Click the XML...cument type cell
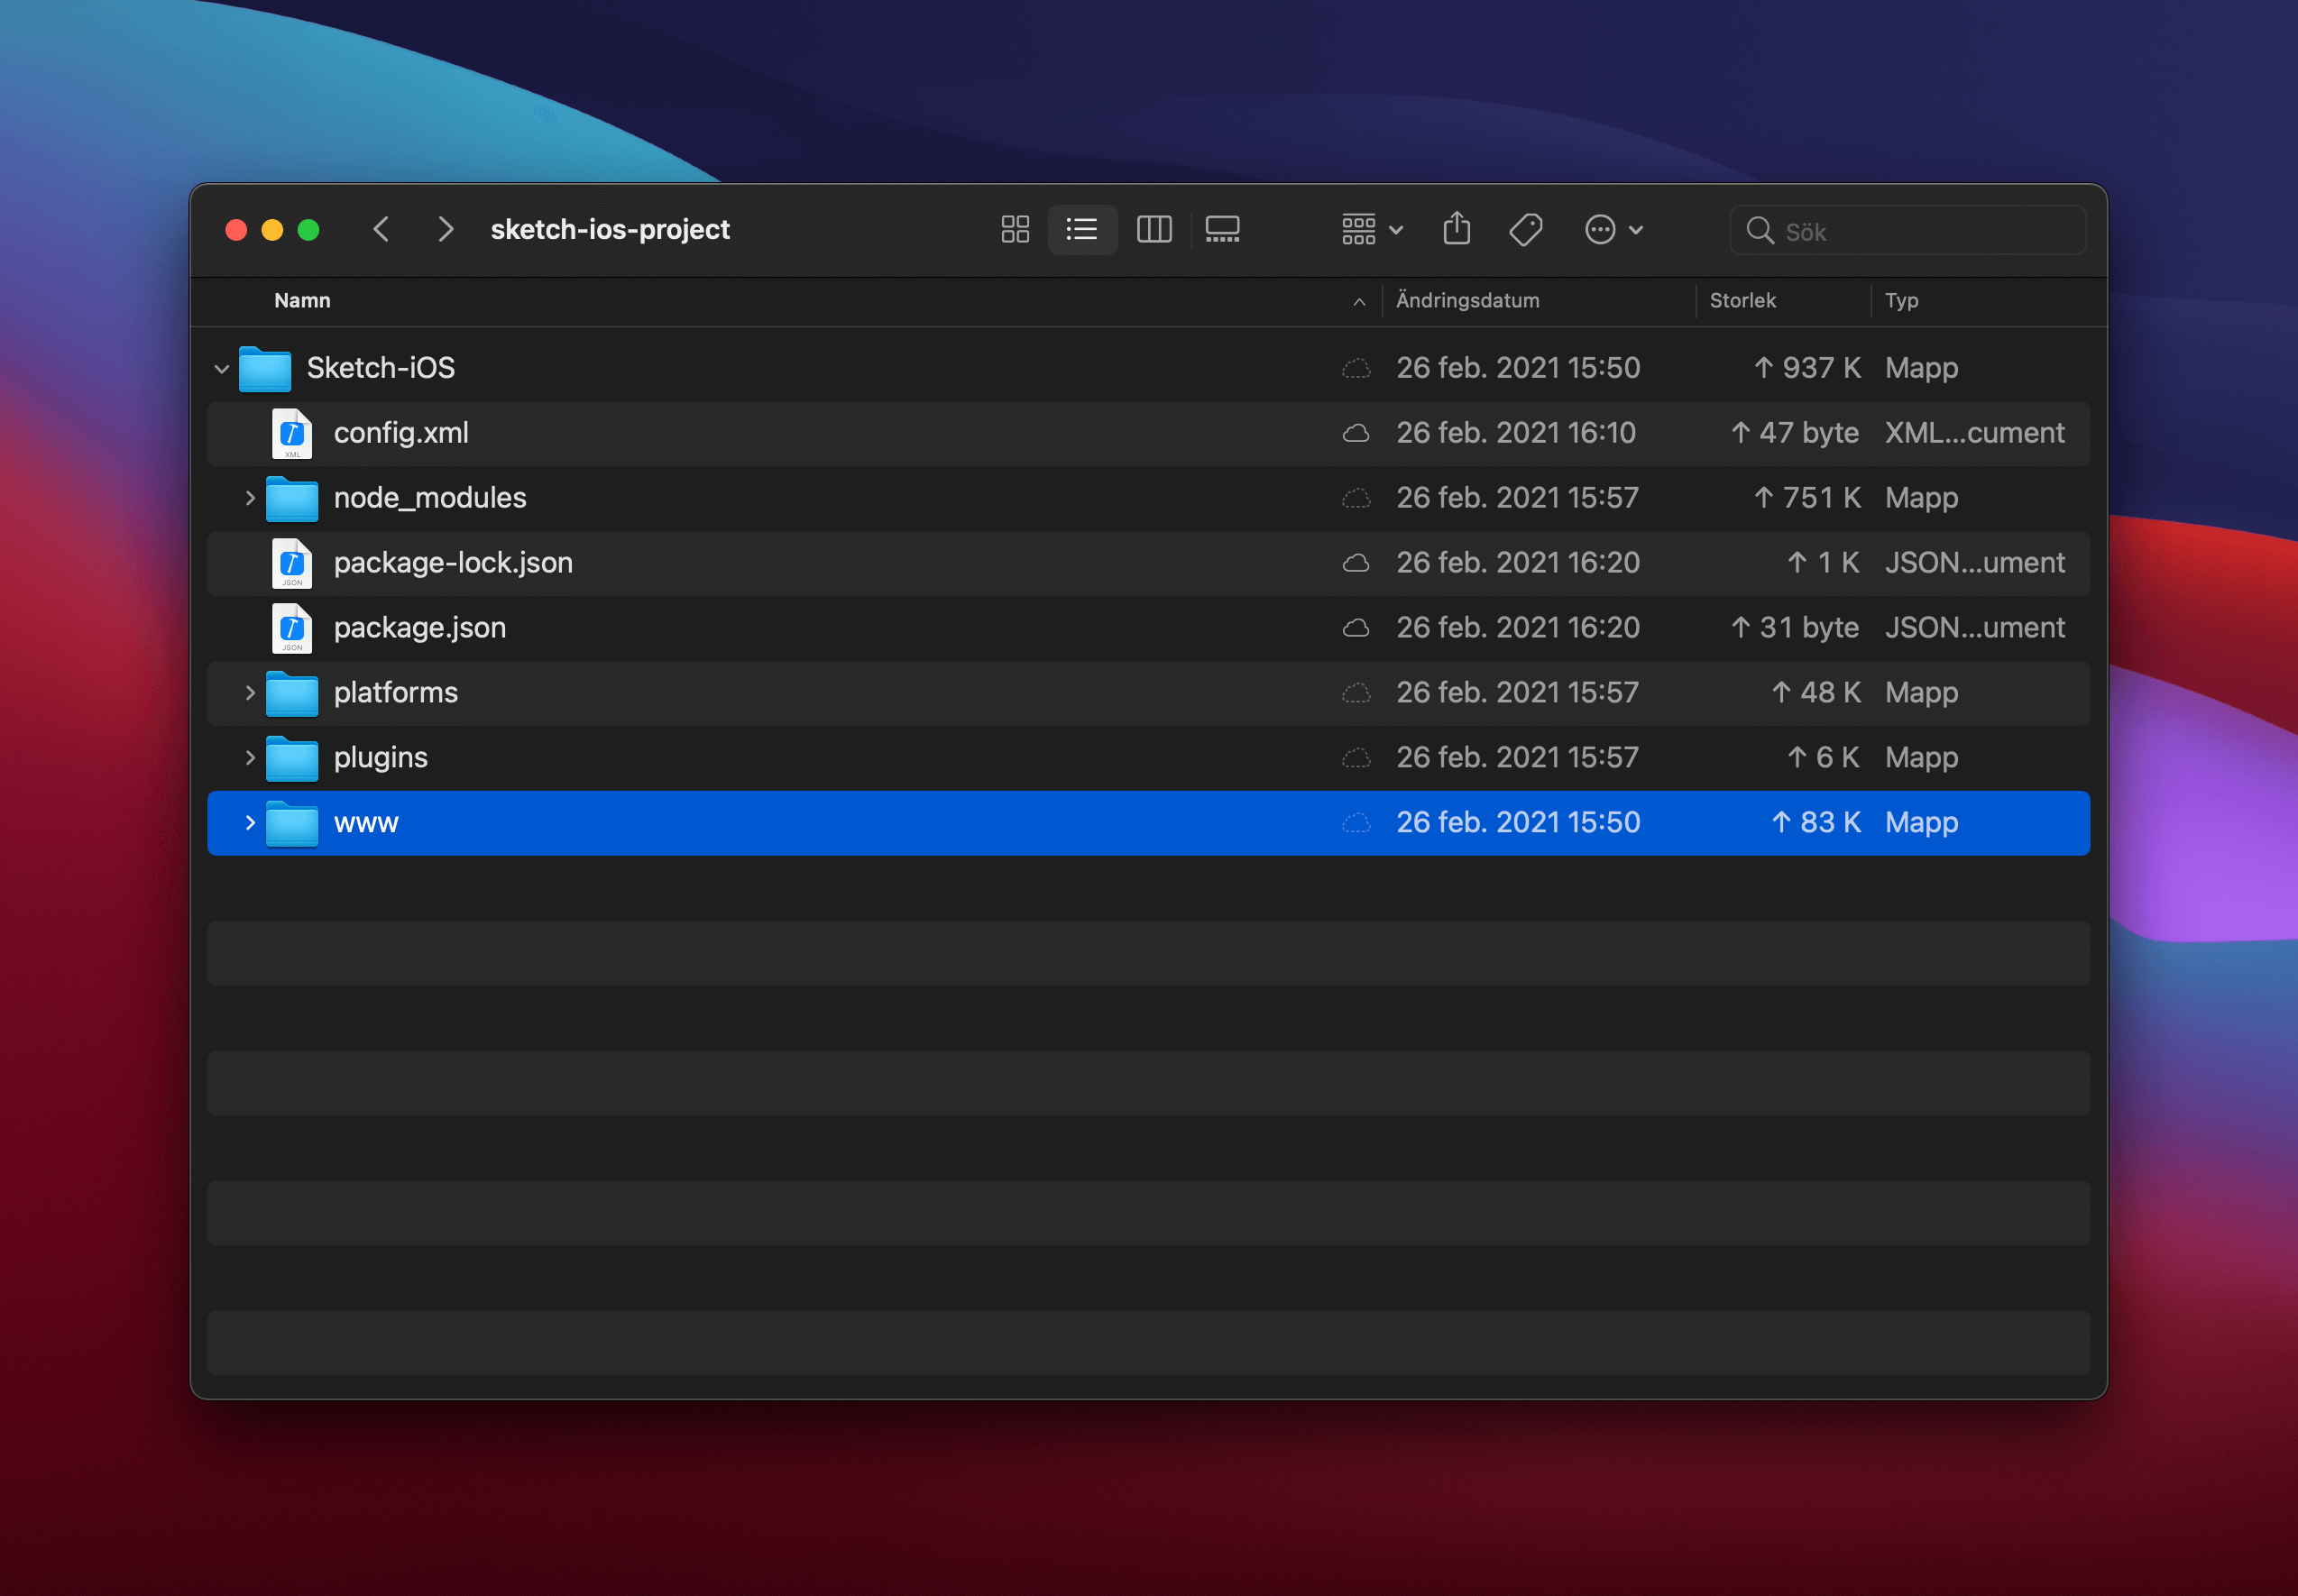 coord(1974,433)
